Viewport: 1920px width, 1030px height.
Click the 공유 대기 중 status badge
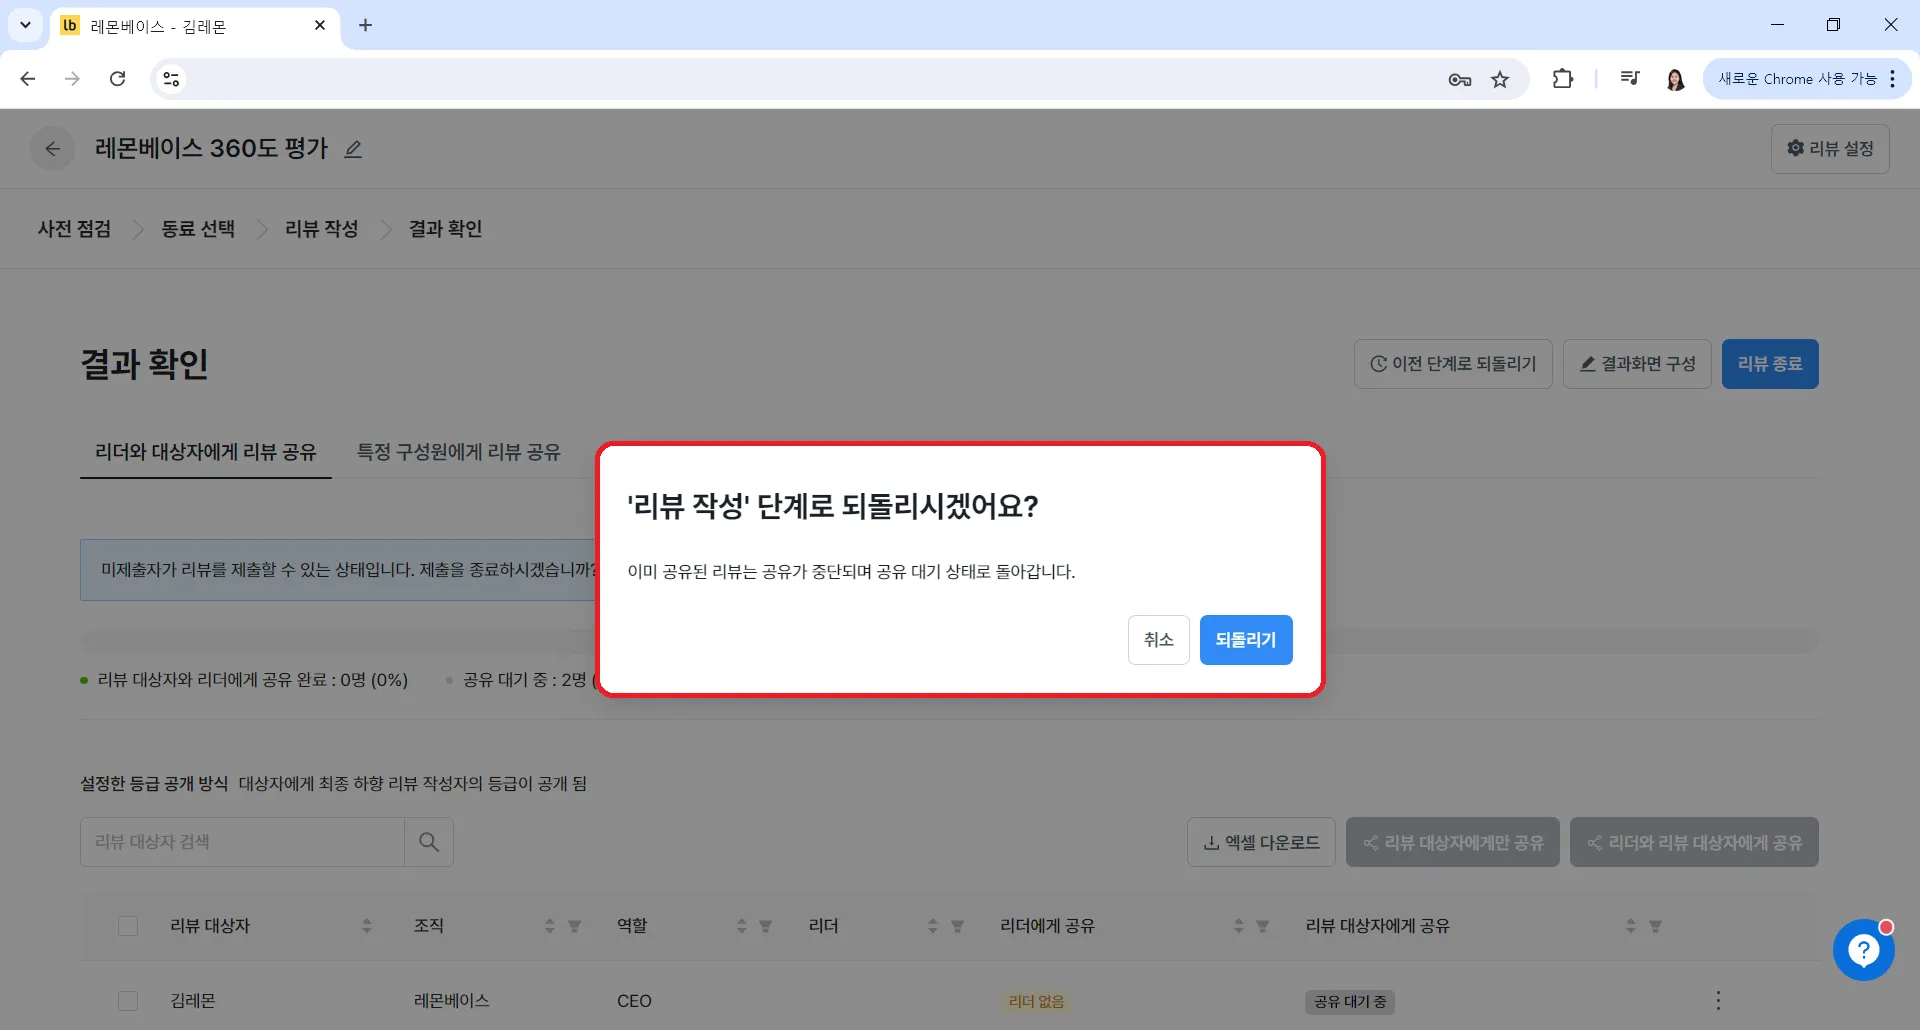(1350, 1002)
